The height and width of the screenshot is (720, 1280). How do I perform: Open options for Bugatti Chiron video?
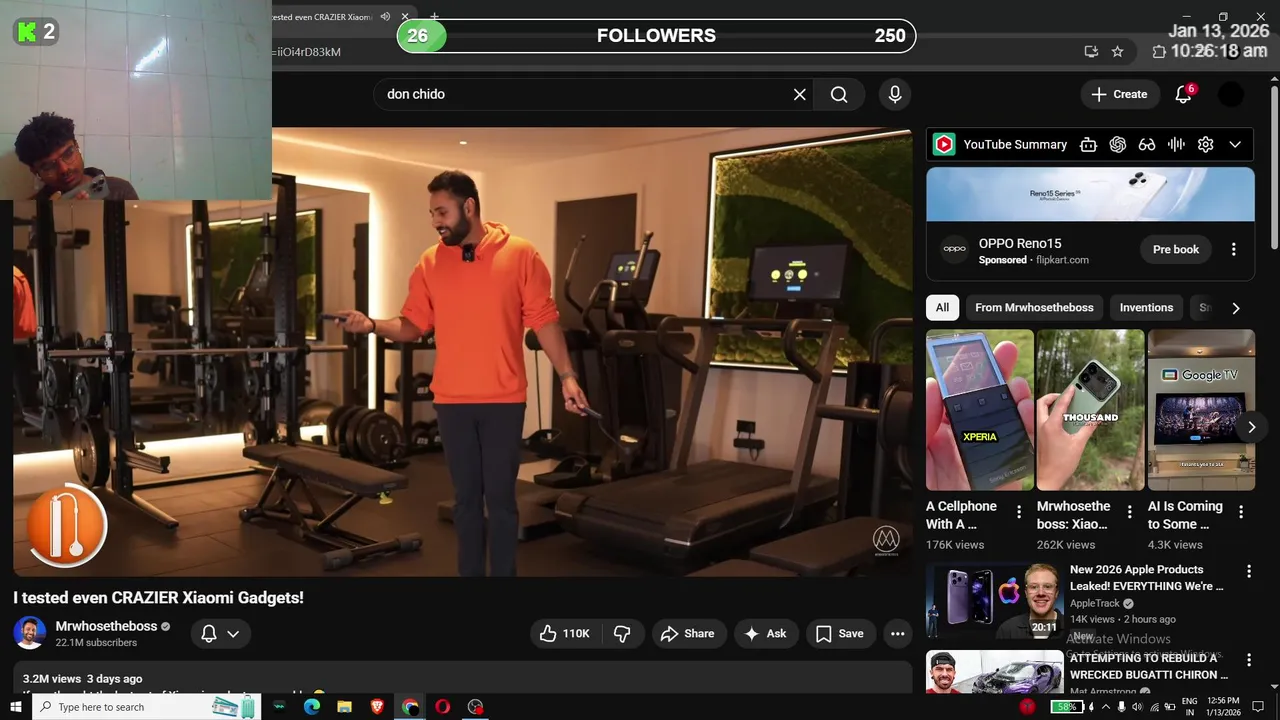pos(1248,660)
